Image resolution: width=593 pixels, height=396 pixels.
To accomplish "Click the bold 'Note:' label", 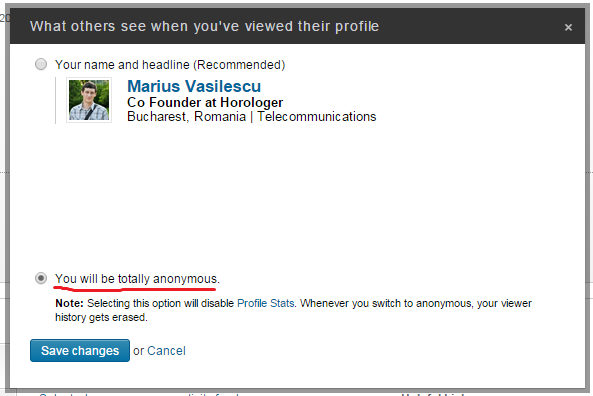I will [69, 303].
